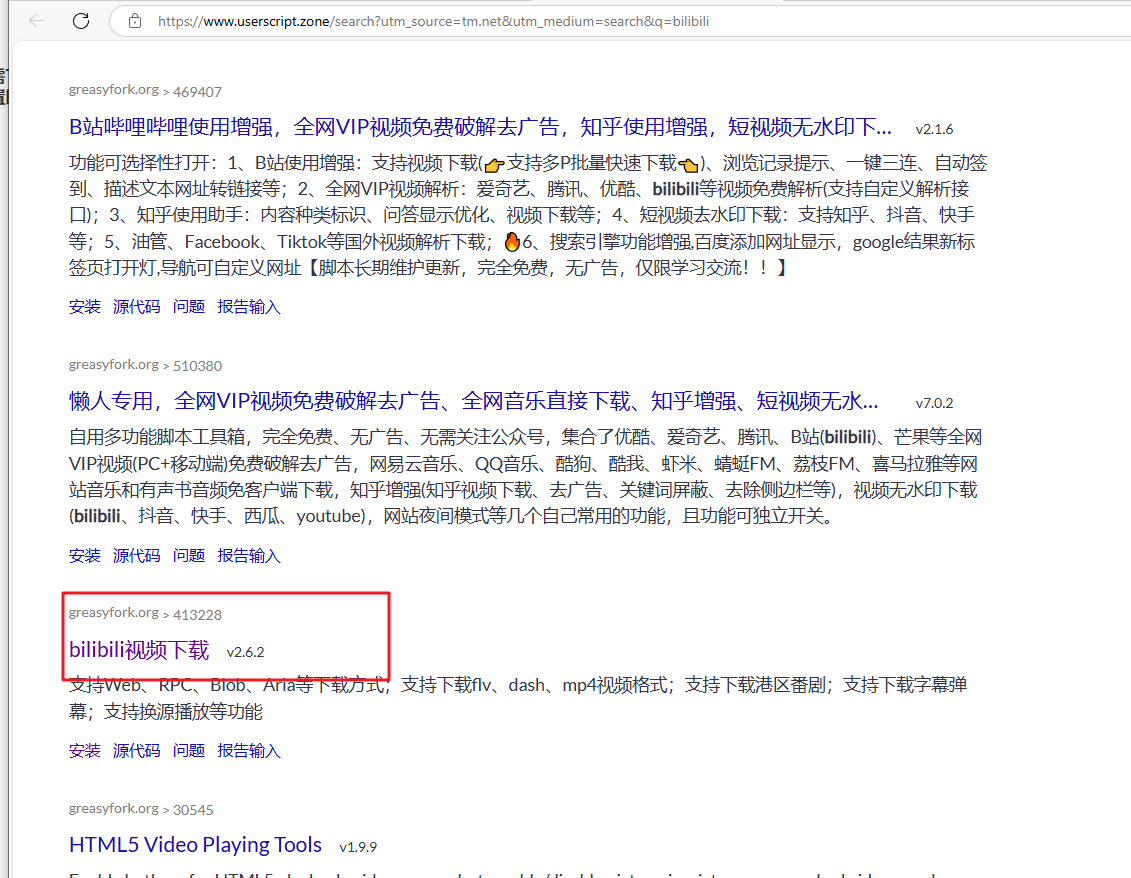
Task: Click the greasyfork.org > 469407 source text
Action: pyautogui.click(x=145, y=91)
